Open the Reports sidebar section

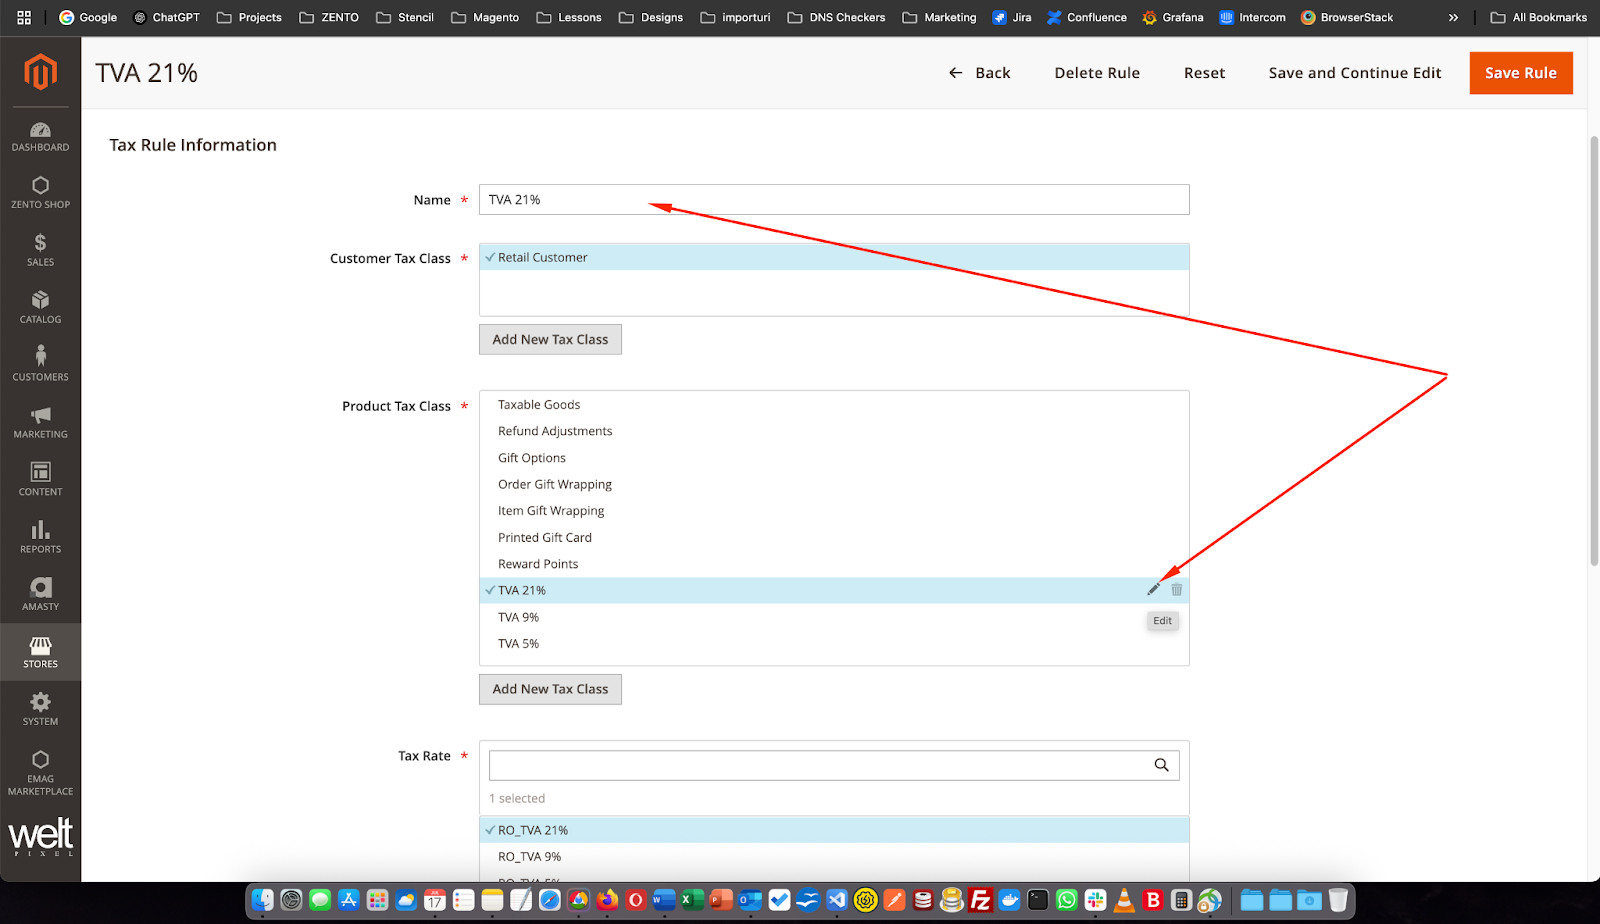[x=40, y=537]
